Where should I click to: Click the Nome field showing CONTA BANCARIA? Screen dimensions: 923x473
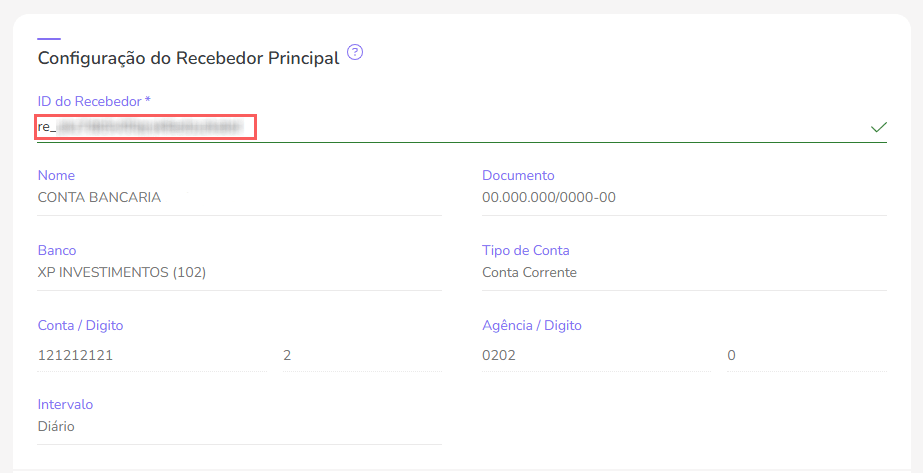click(x=239, y=197)
